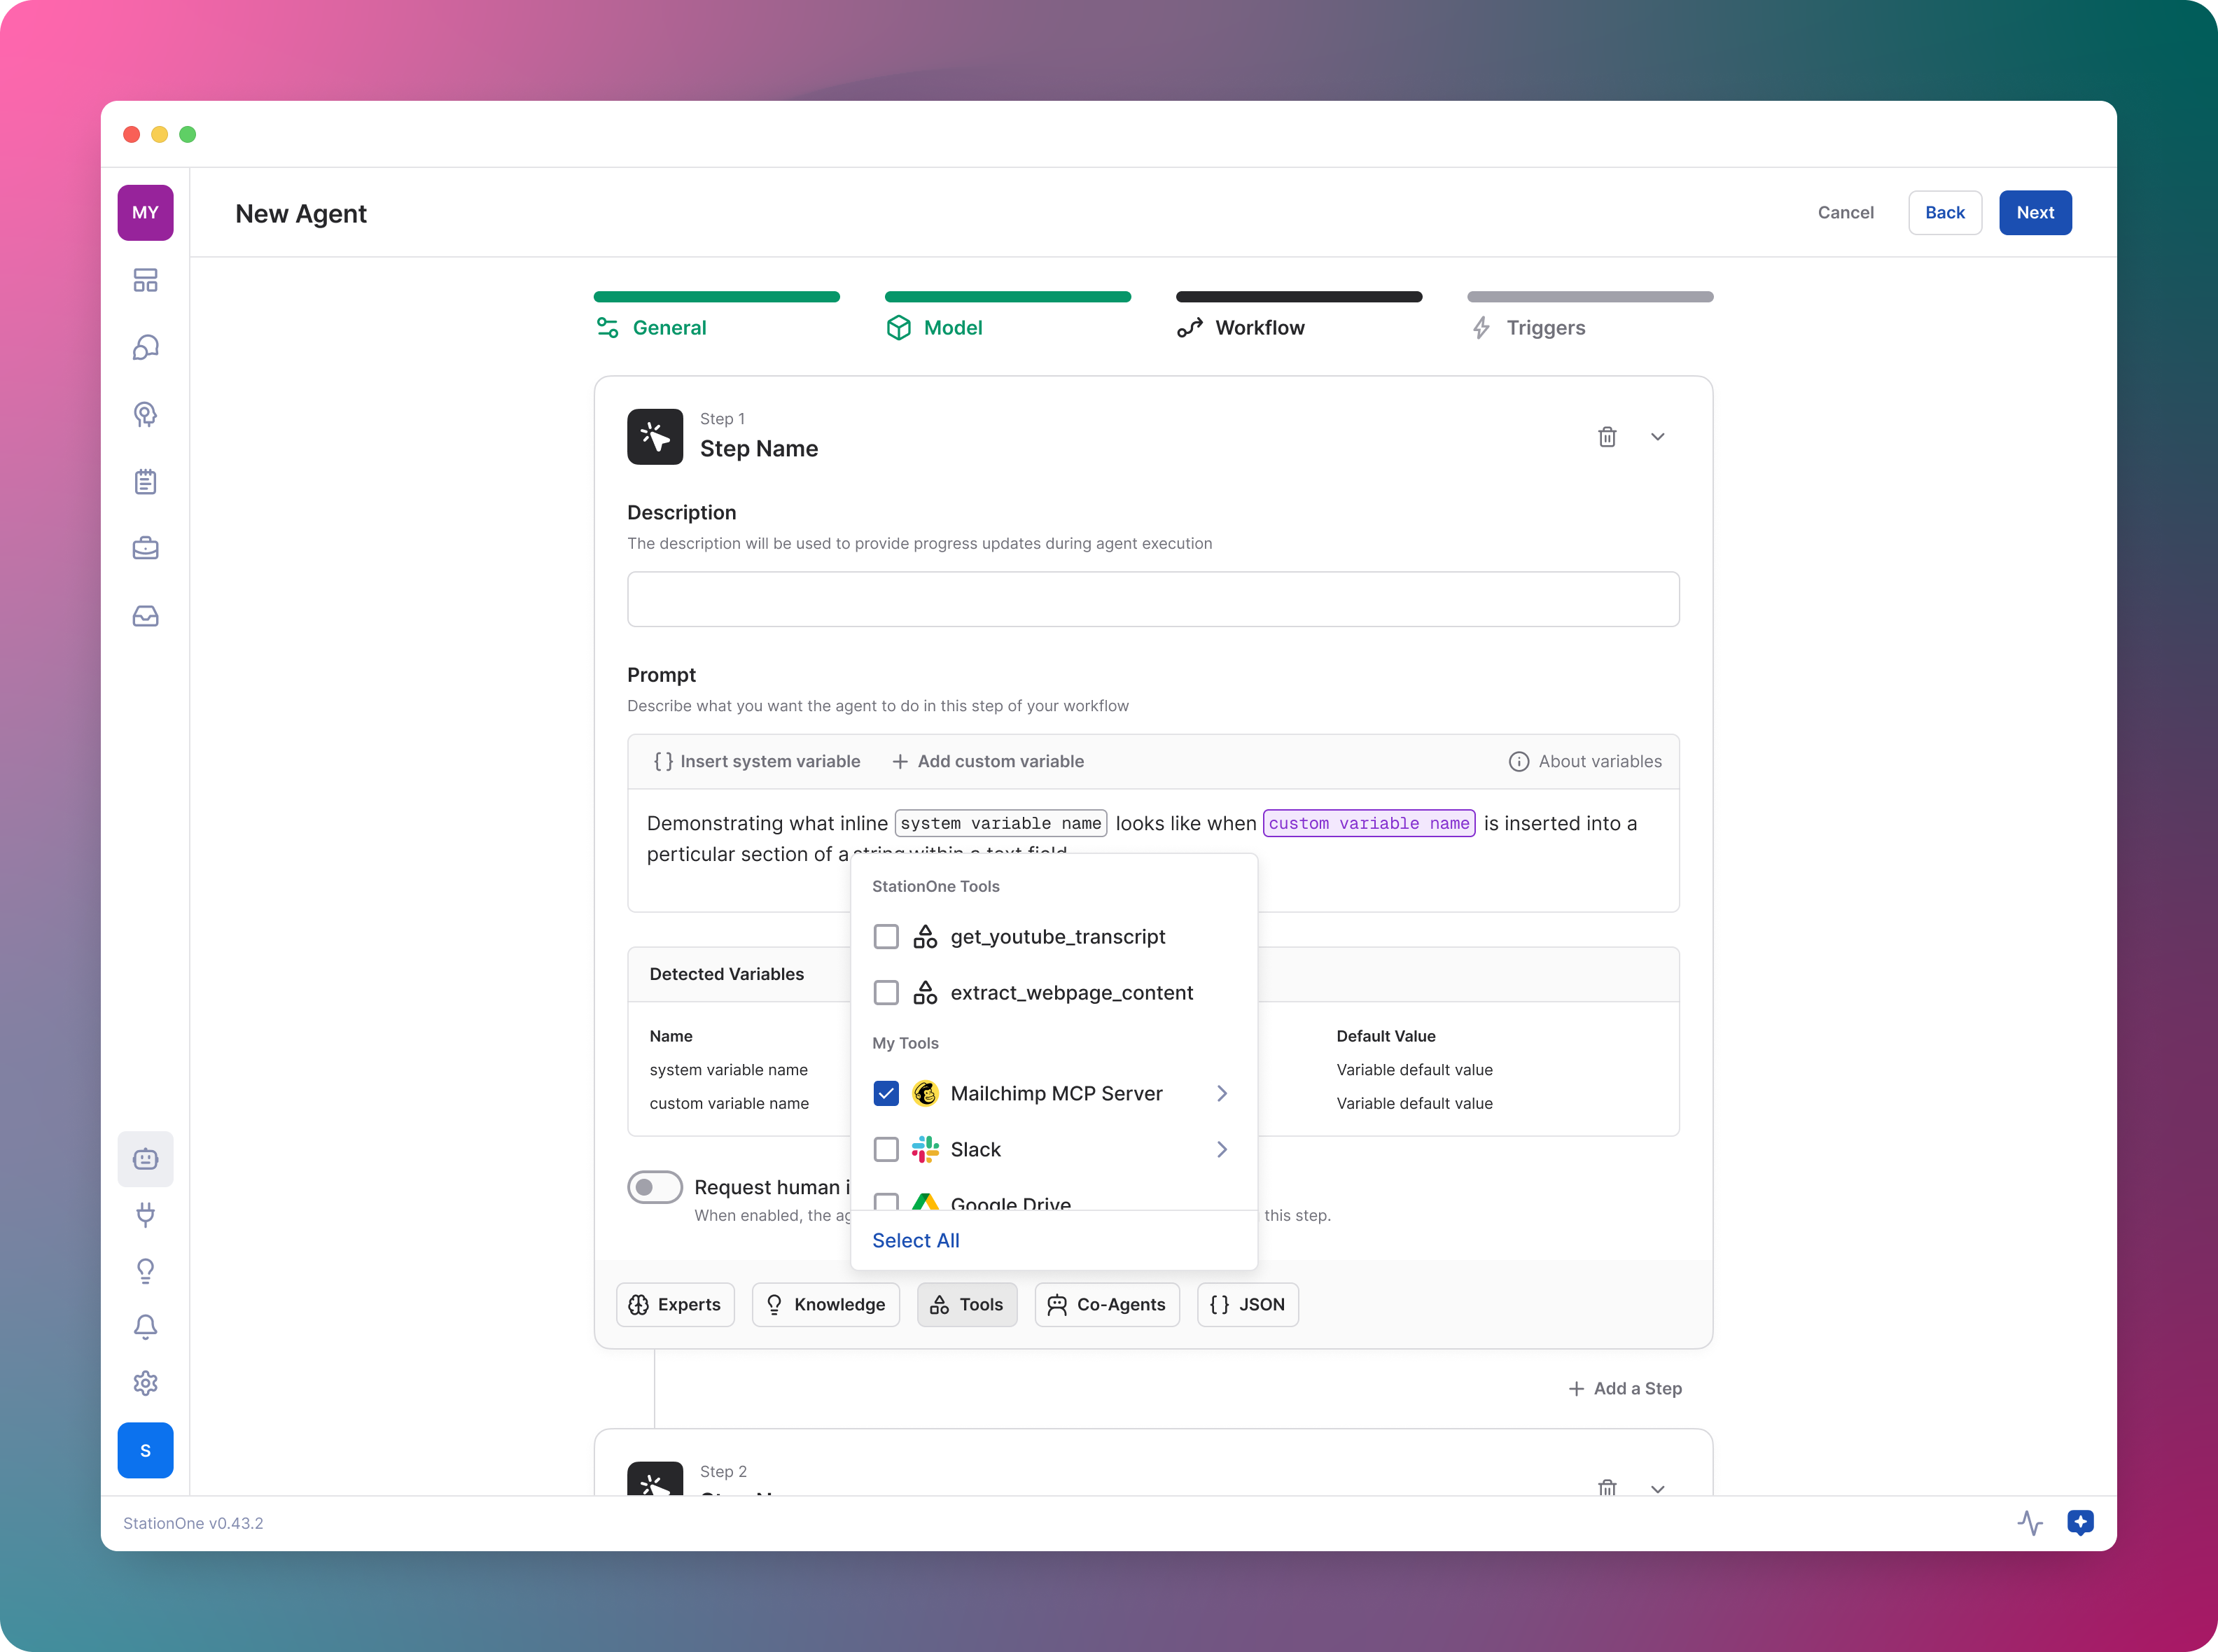Enable the Request human toggle switch
Image resolution: width=2218 pixels, height=1652 pixels.
pos(655,1187)
